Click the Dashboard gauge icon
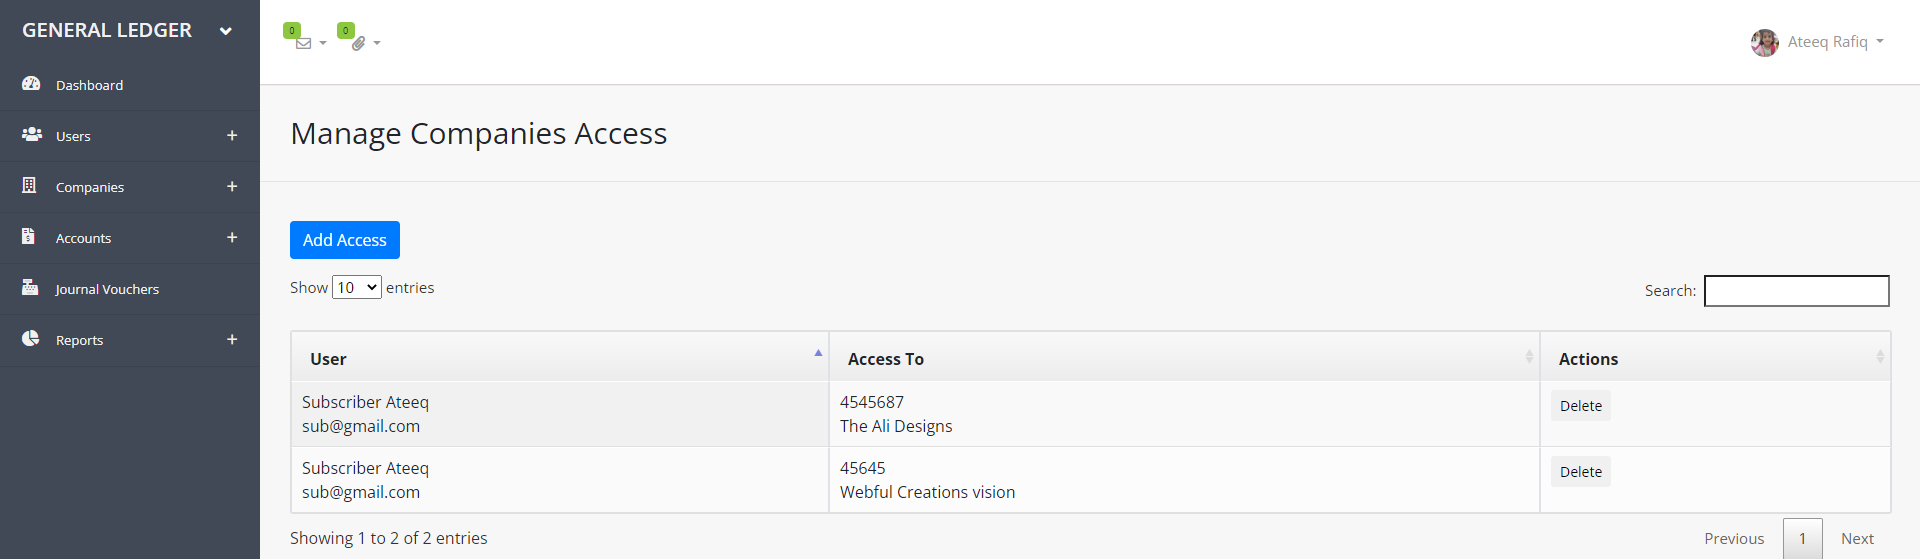The height and width of the screenshot is (559, 1920). click(x=31, y=84)
